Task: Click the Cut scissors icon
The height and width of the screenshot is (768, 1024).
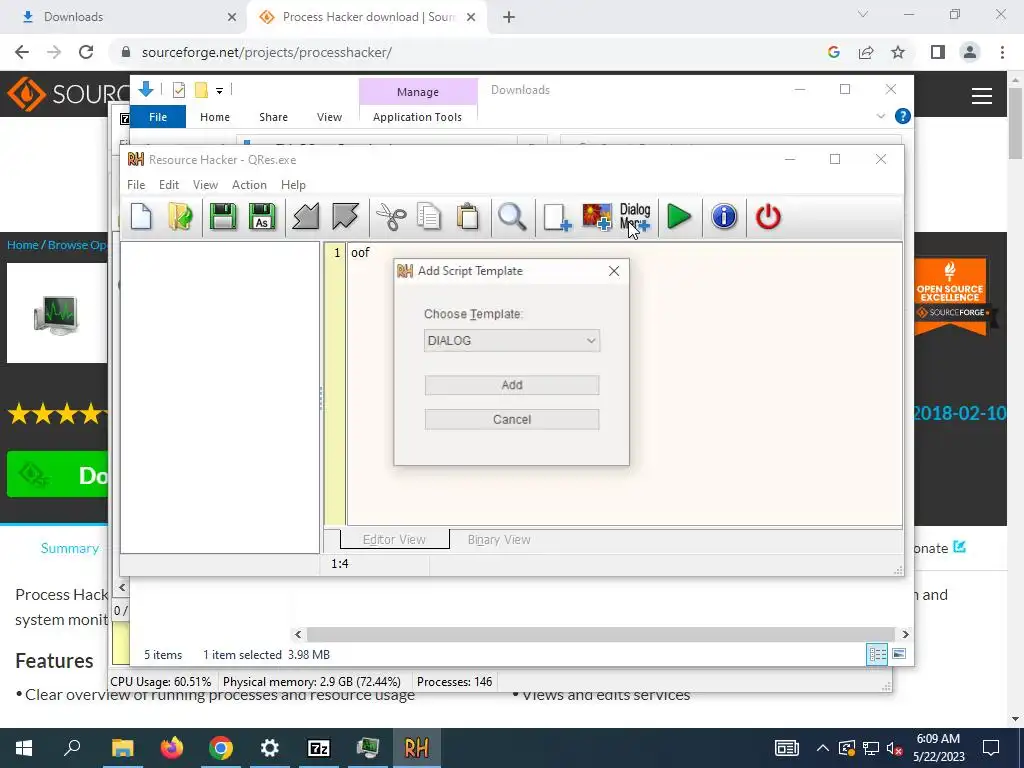Action: point(391,217)
